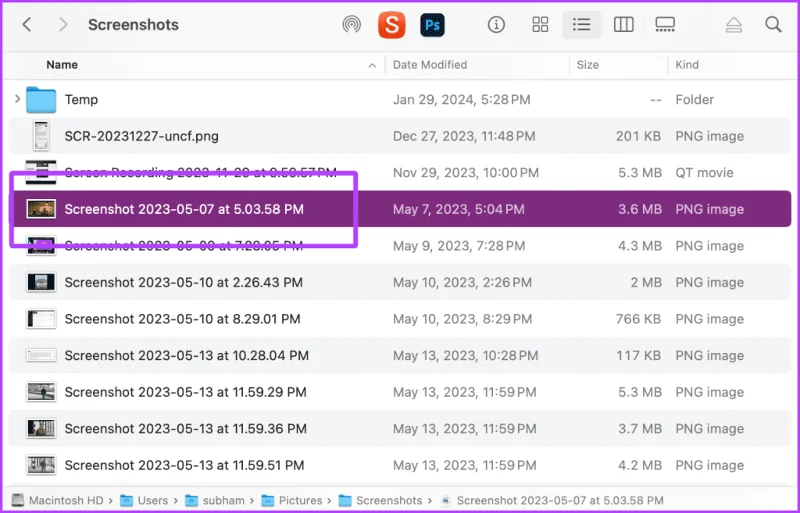Open AirDrop from the toolbar

pyautogui.click(x=352, y=24)
